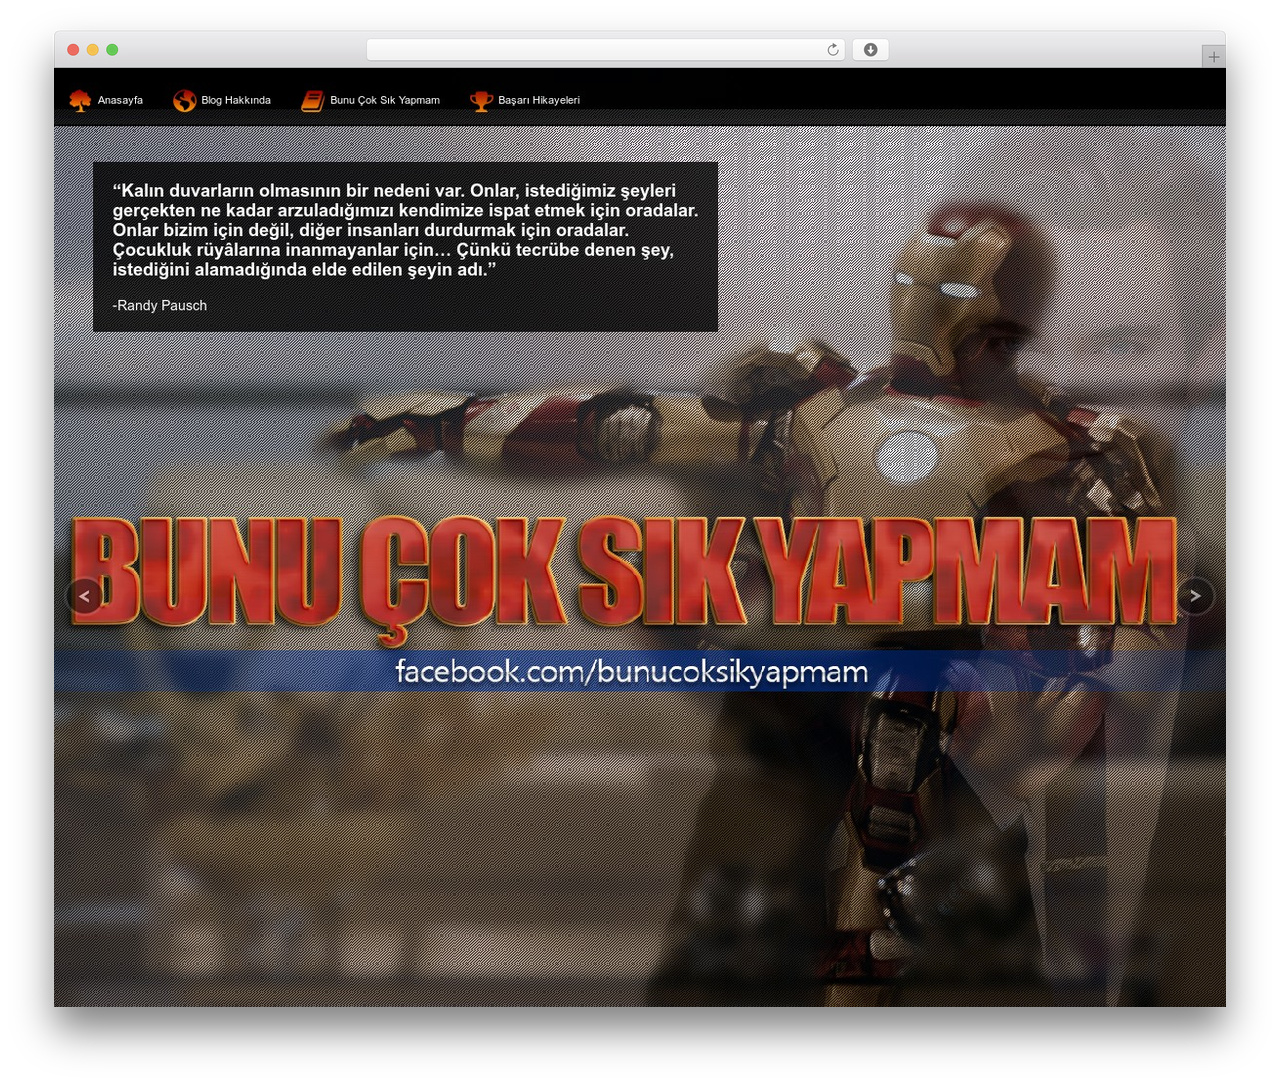The width and height of the screenshot is (1280, 1084).
Task: Maximize the window with green button
Action: (112, 50)
